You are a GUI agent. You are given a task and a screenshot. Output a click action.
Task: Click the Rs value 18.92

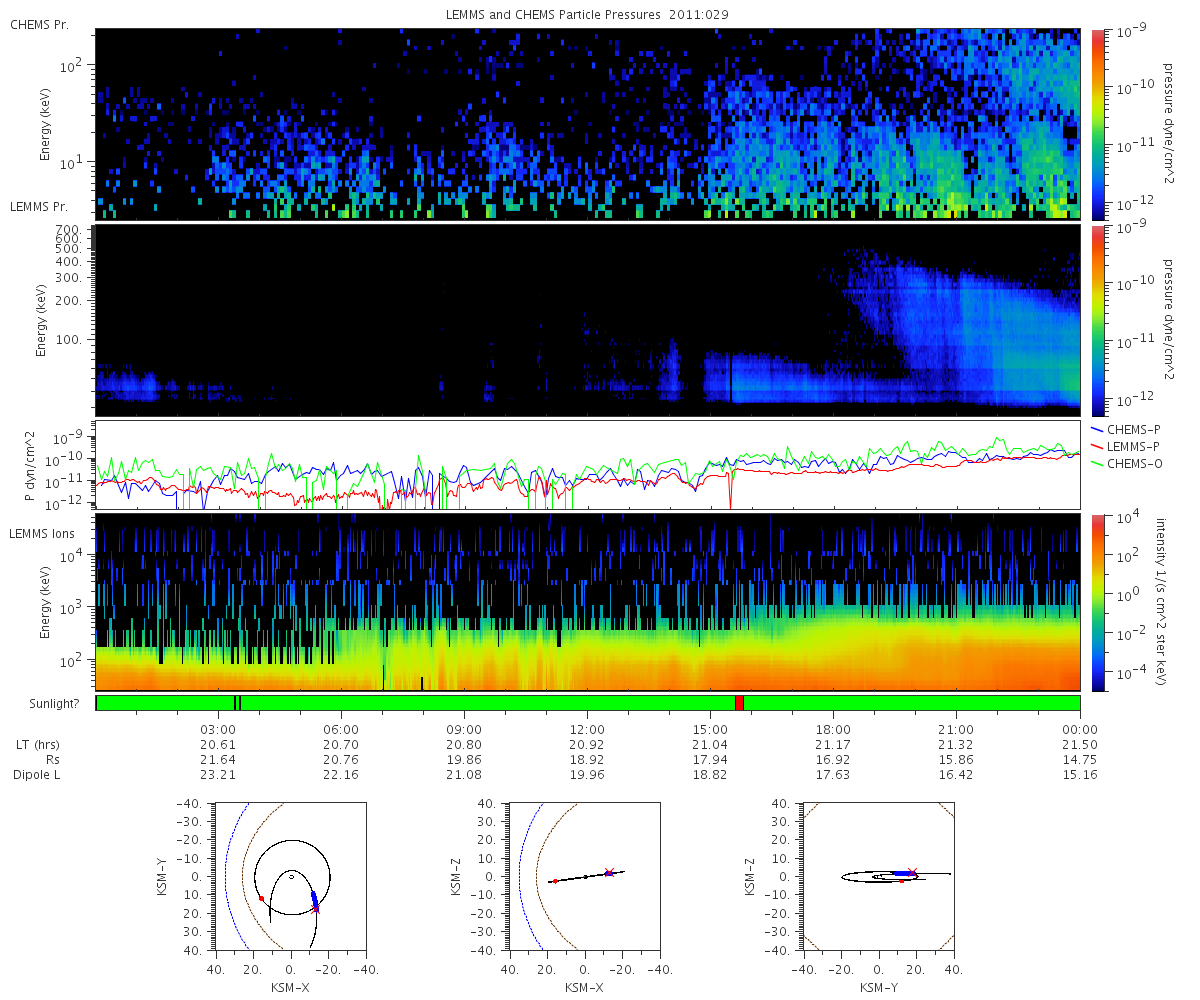(x=587, y=760)
